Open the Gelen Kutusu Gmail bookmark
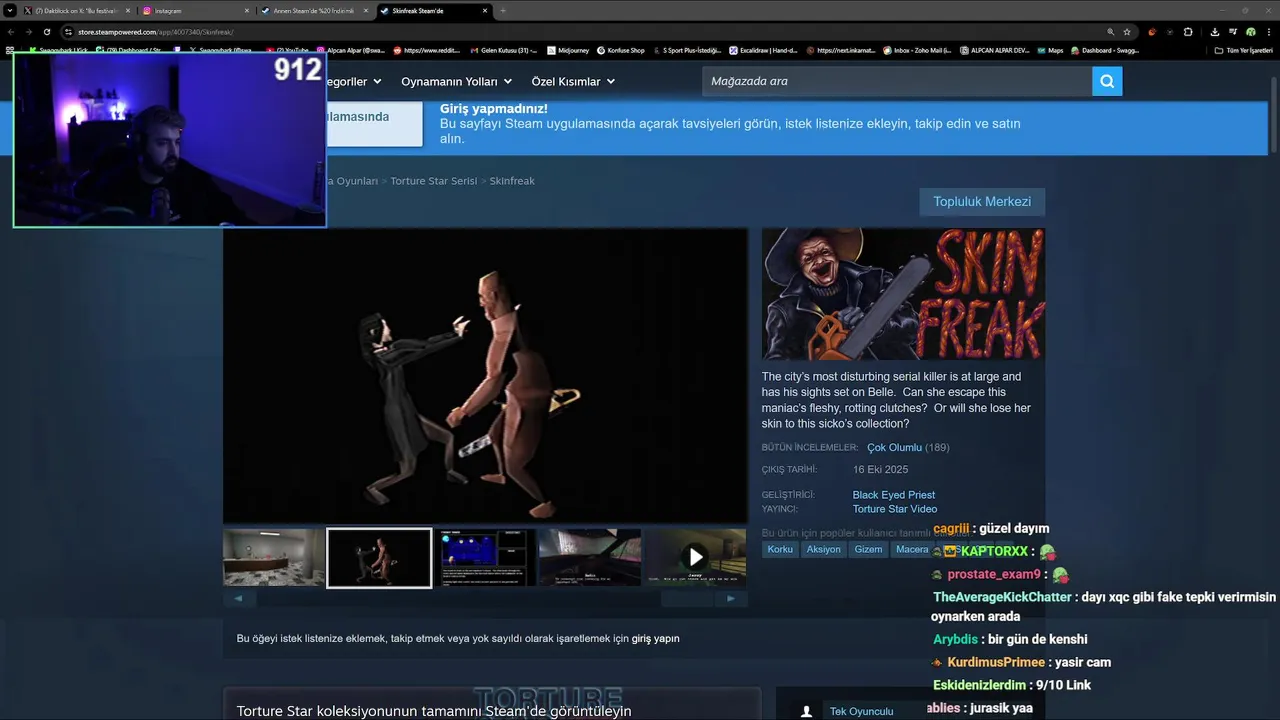 pos(504,50)
